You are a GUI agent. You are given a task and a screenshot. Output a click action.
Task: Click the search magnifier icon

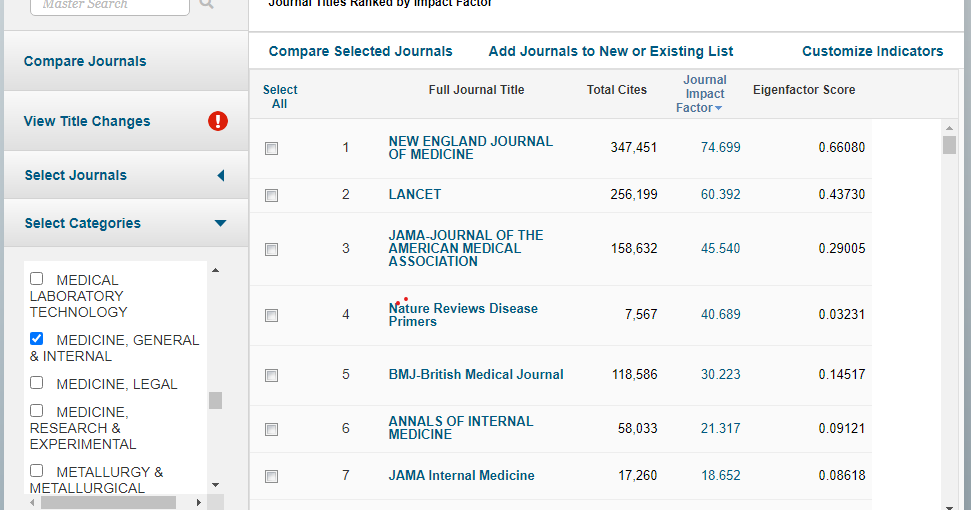(x=207, y=4)
